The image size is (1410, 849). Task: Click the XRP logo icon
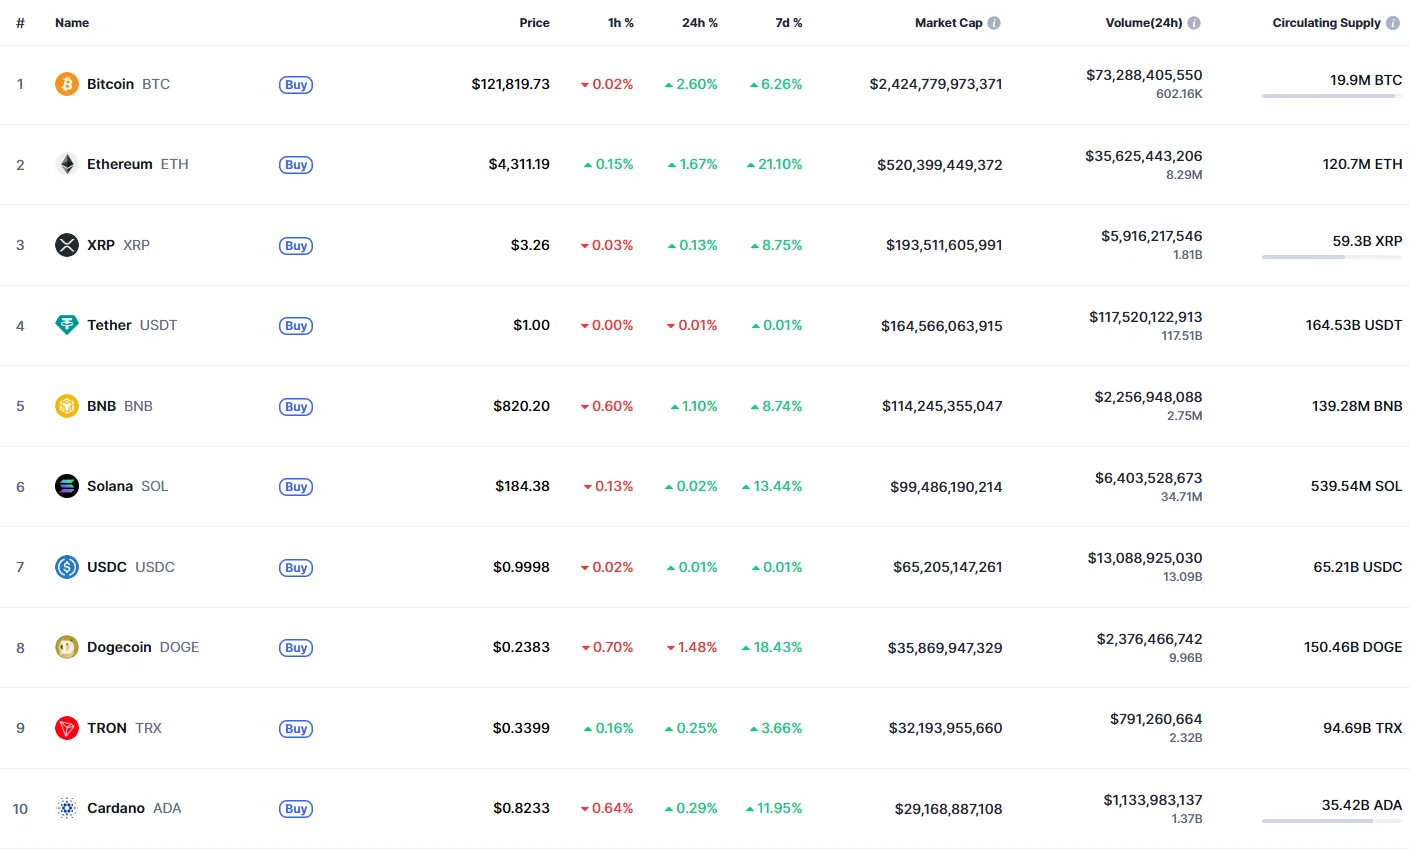click(x=67, y=245)
